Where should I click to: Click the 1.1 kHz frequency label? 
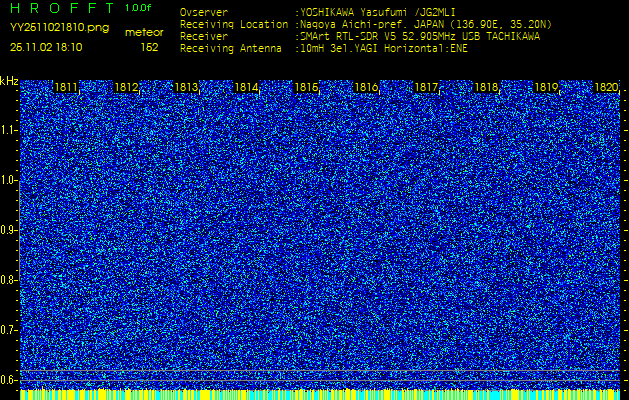click(8, 130)
